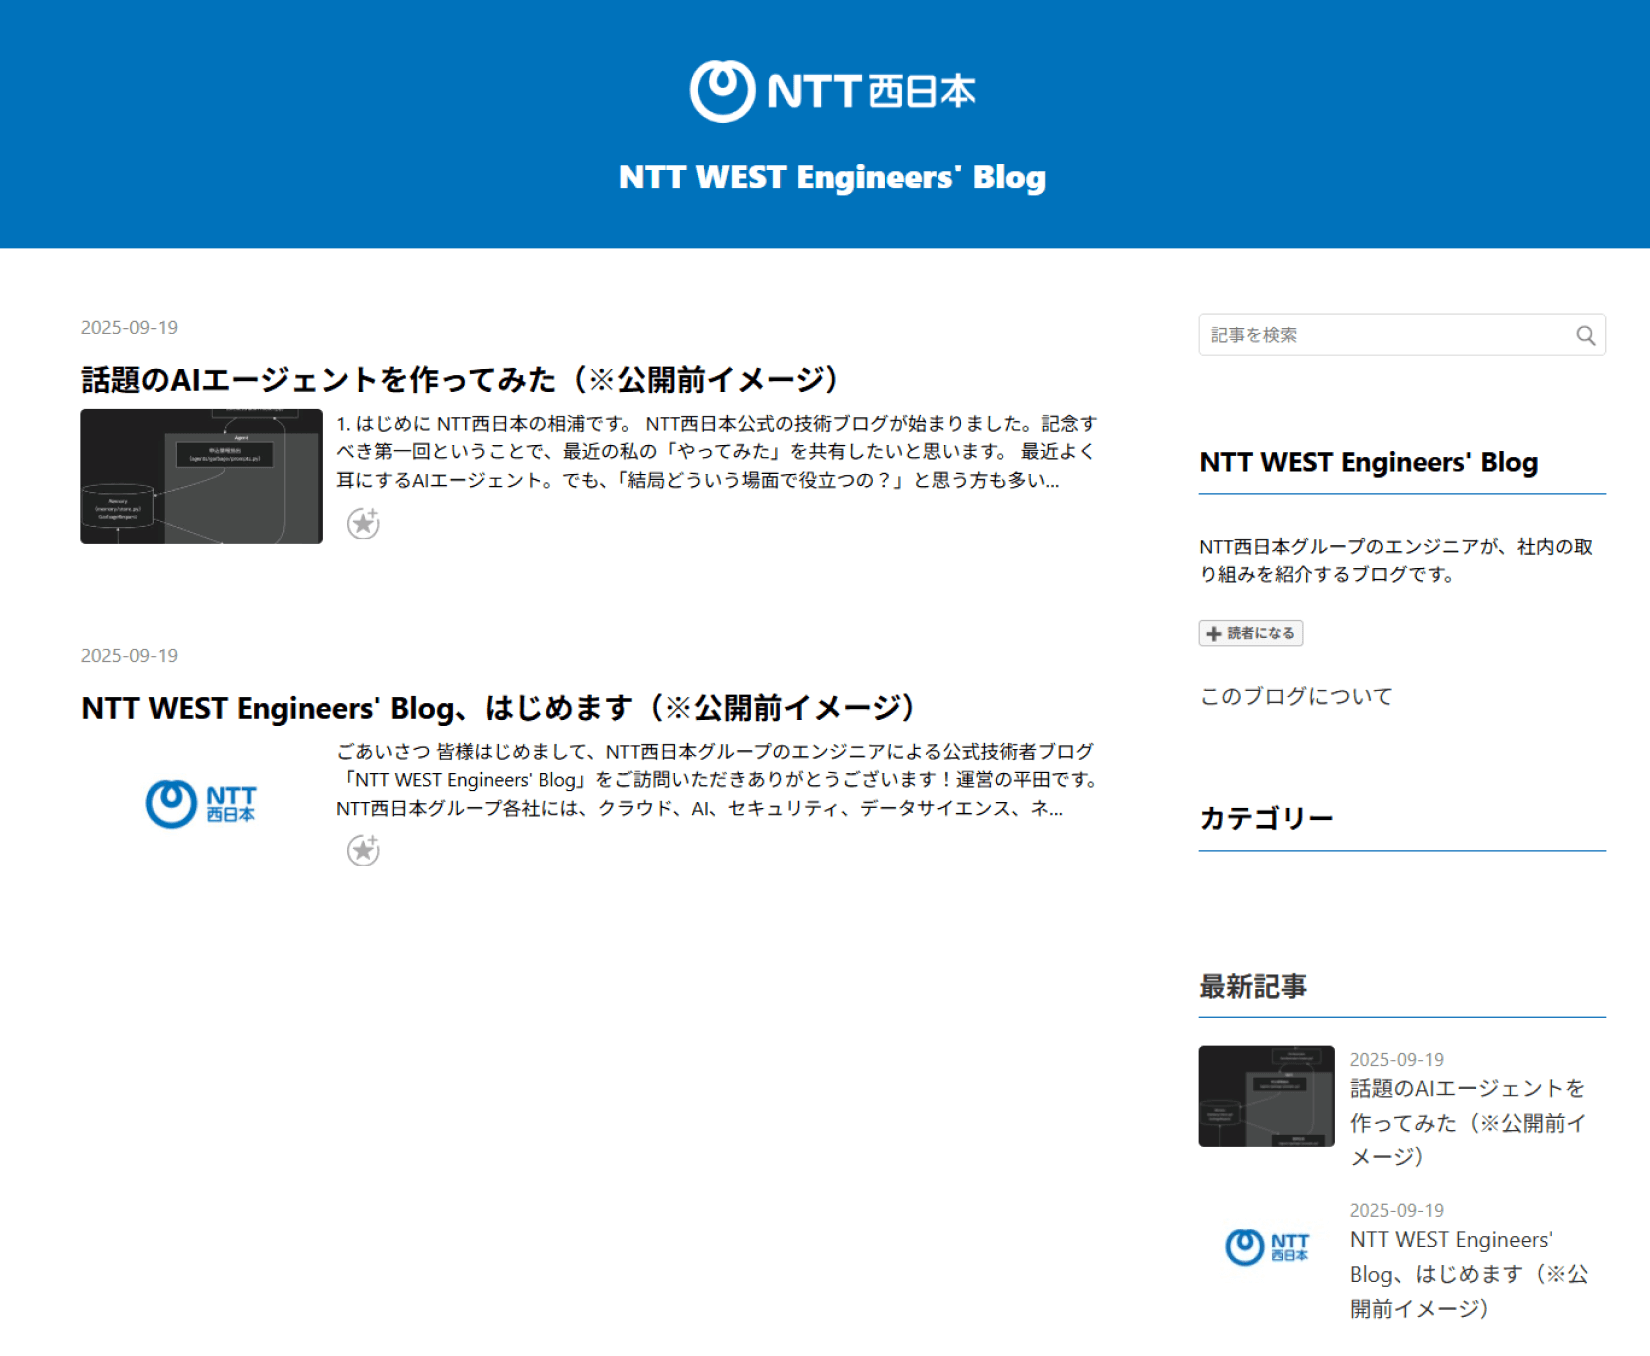Focus the 記事を検索 search field
The width and height of the screenshot is (1650, 1356).
tap(1383, 336)
